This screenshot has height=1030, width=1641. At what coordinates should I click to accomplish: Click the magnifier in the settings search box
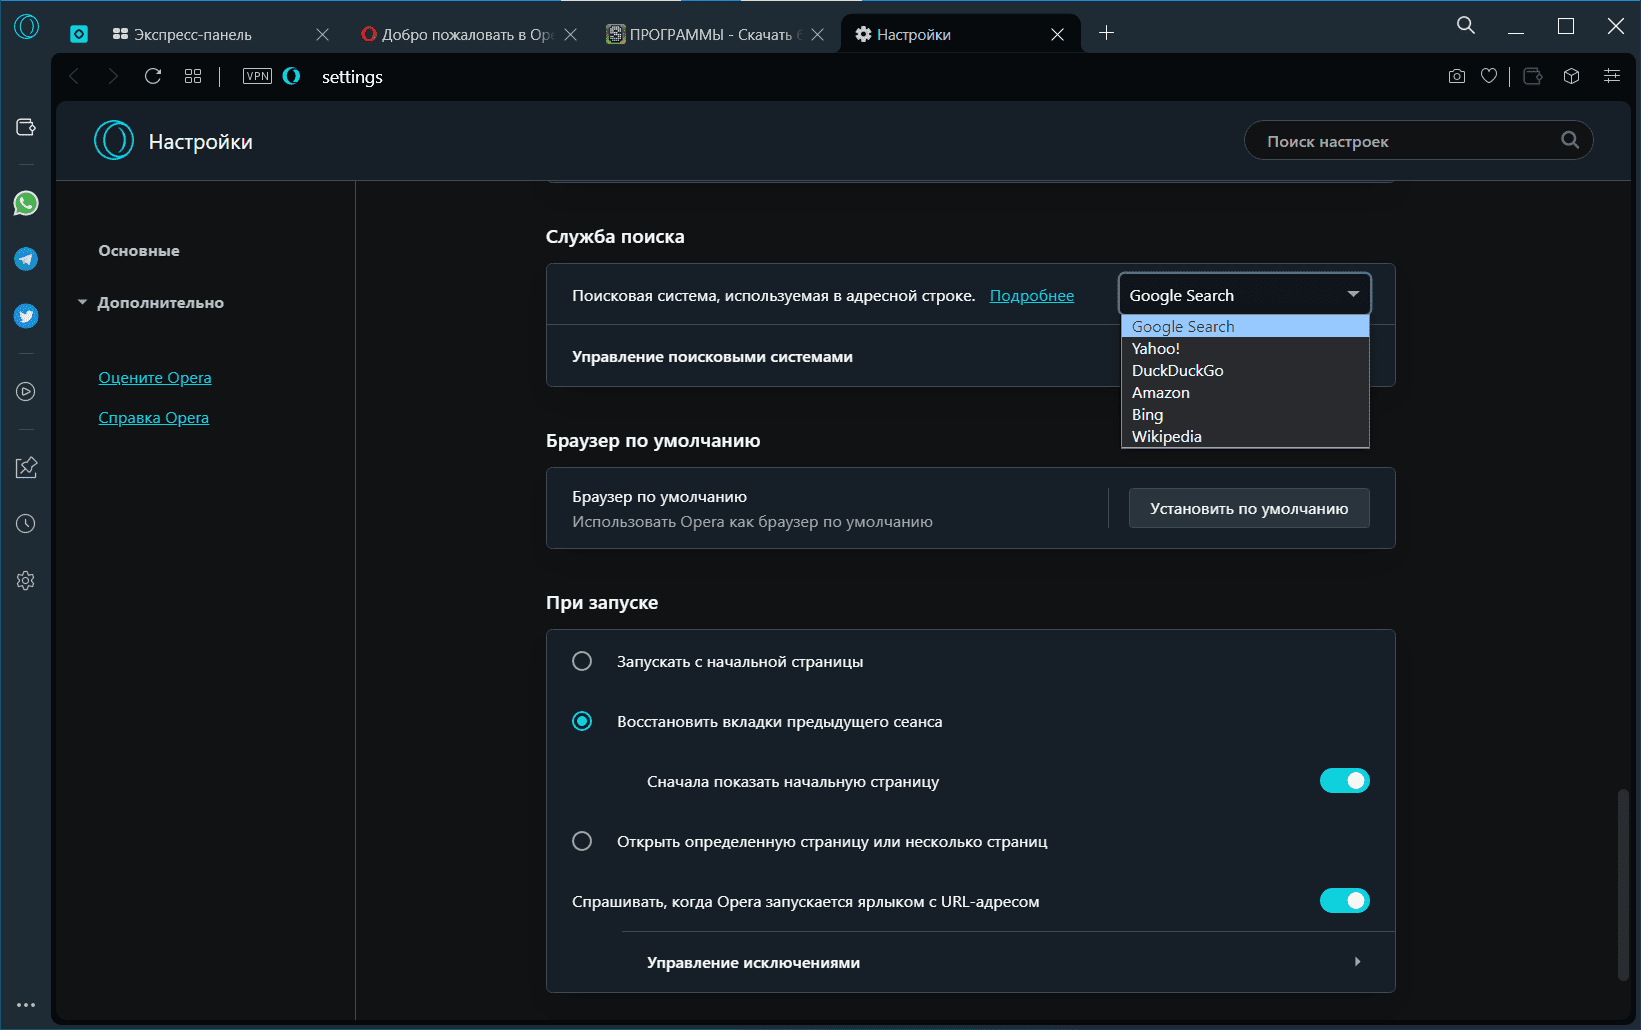coord(1570,141)
